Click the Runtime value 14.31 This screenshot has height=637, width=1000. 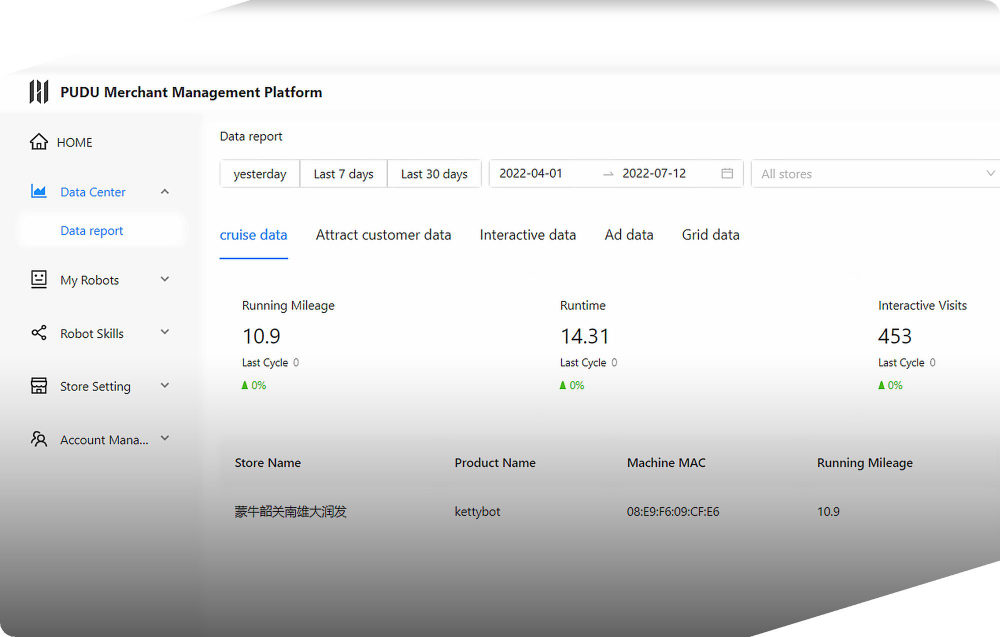click(584, 336)
